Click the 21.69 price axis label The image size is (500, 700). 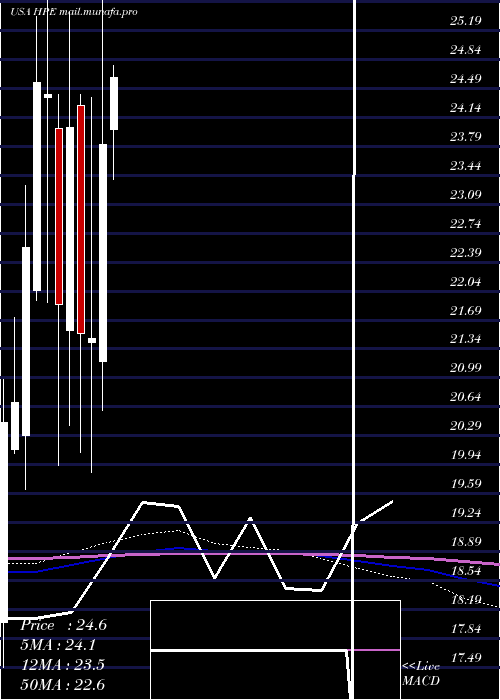tap(466, 310)
